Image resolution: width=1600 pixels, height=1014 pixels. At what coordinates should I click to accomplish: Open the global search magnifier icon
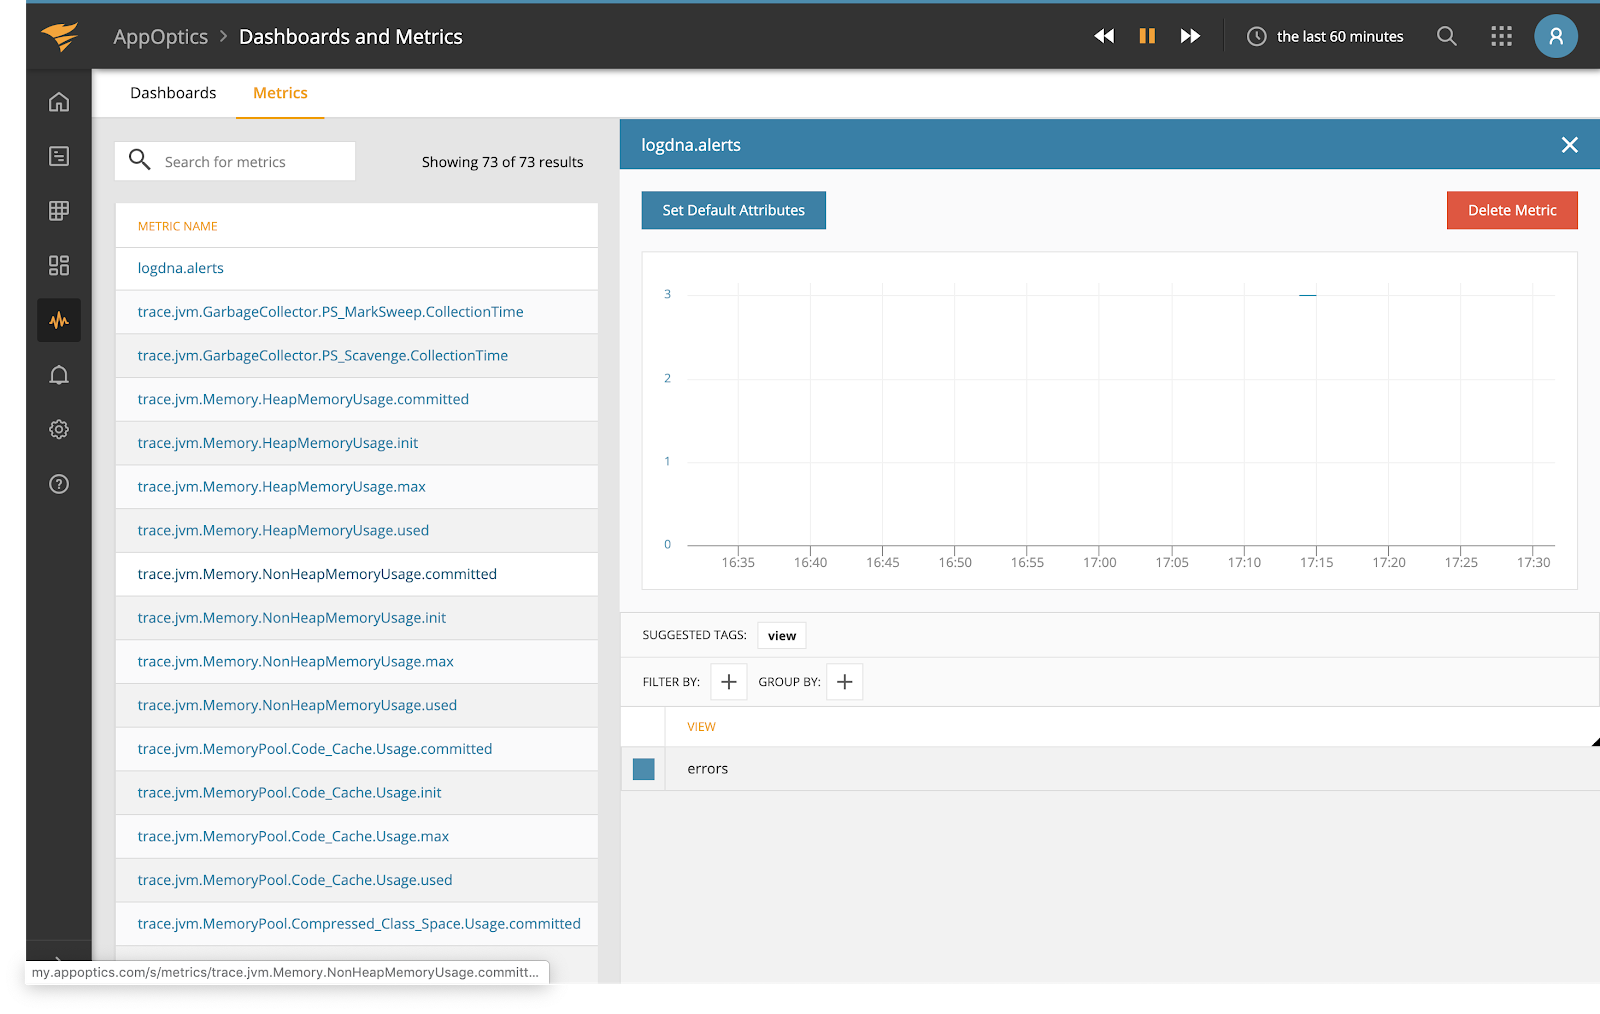[x=1446, y=36]
